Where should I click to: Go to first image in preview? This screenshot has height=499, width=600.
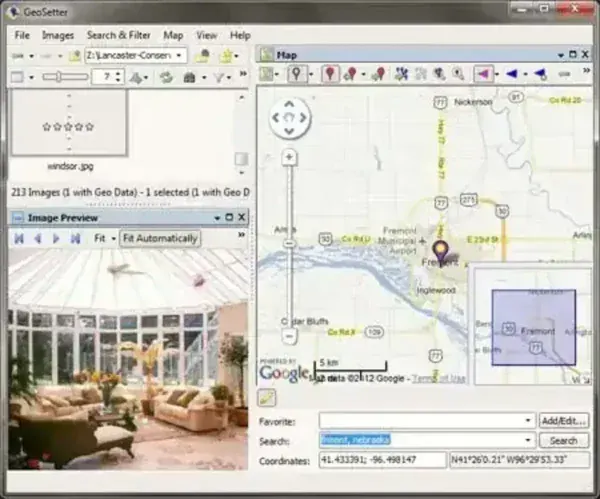coord(19,238)
